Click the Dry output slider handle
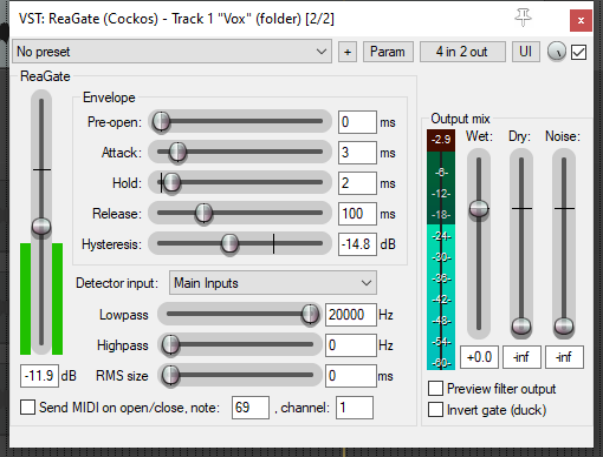This screenshot has width=603, height=457. (x=521, y=327)
